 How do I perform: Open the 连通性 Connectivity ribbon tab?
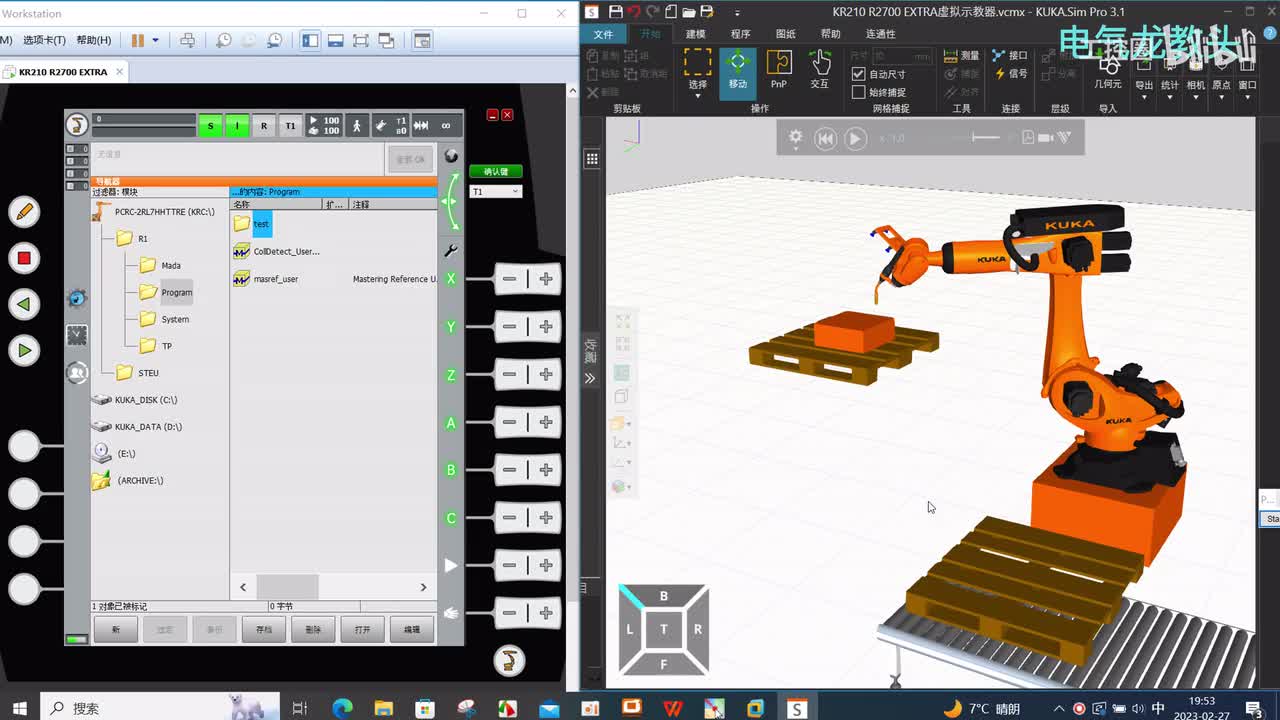coord(881,34)
